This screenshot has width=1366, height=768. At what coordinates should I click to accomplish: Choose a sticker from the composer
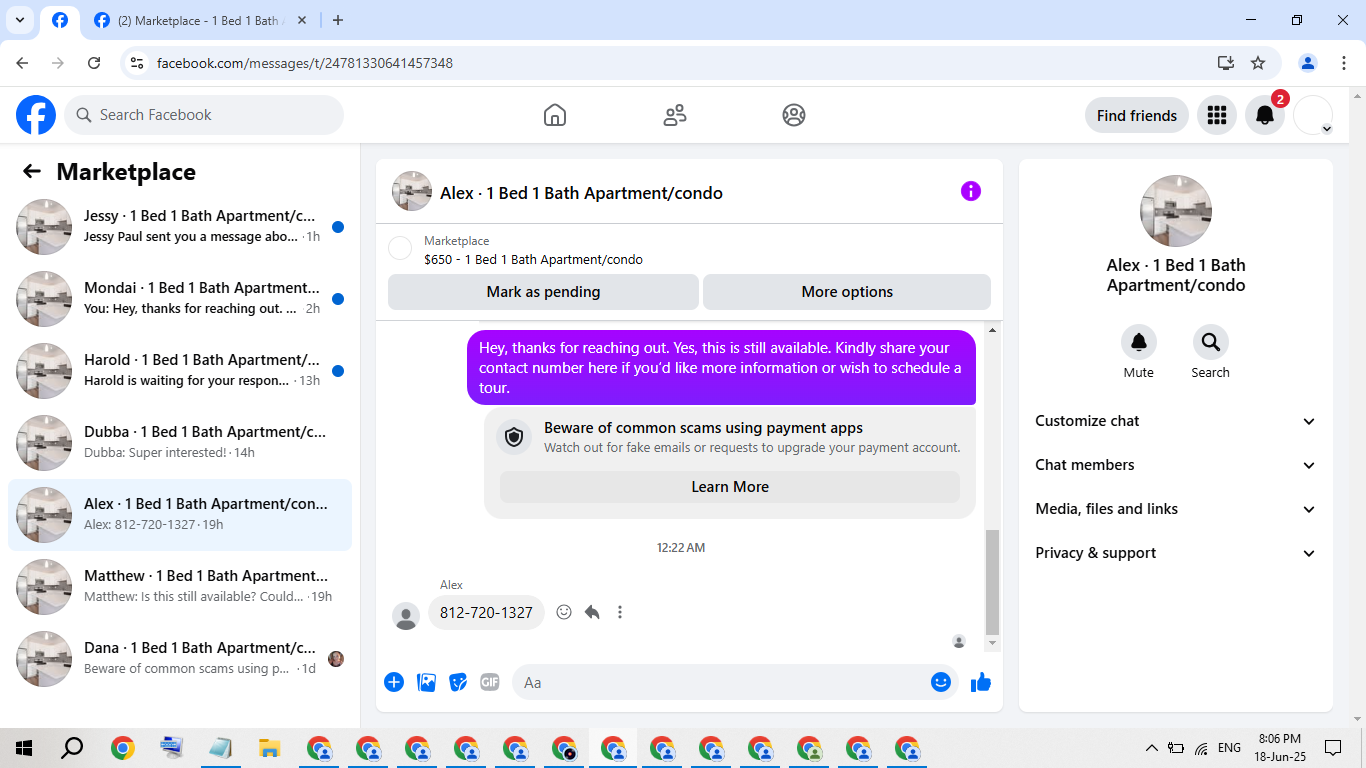458,682
